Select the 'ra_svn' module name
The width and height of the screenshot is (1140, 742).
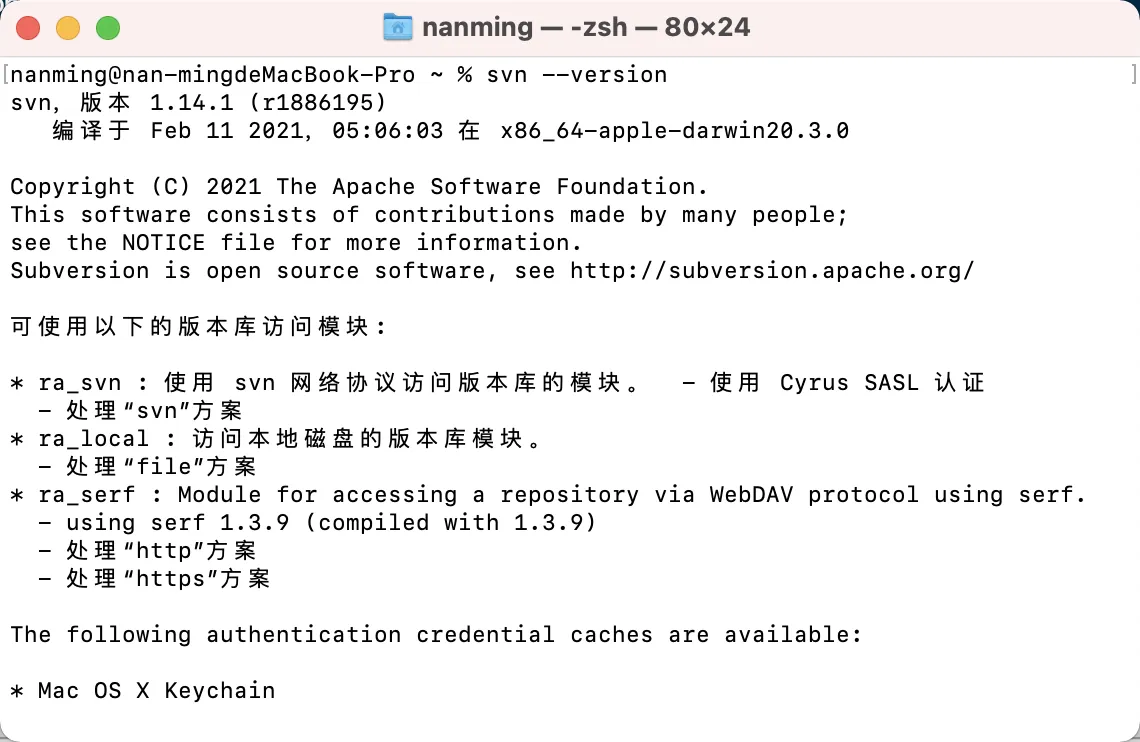click(x=80, y=383)
